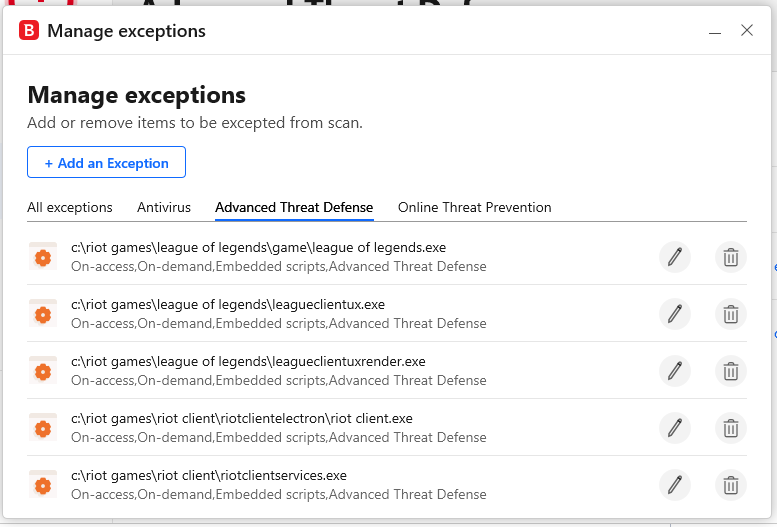Select path ending in riotclientelectron\riot client.exe
Image resolution: width=777 pixels, height=527 pixels.
point(242,418)
